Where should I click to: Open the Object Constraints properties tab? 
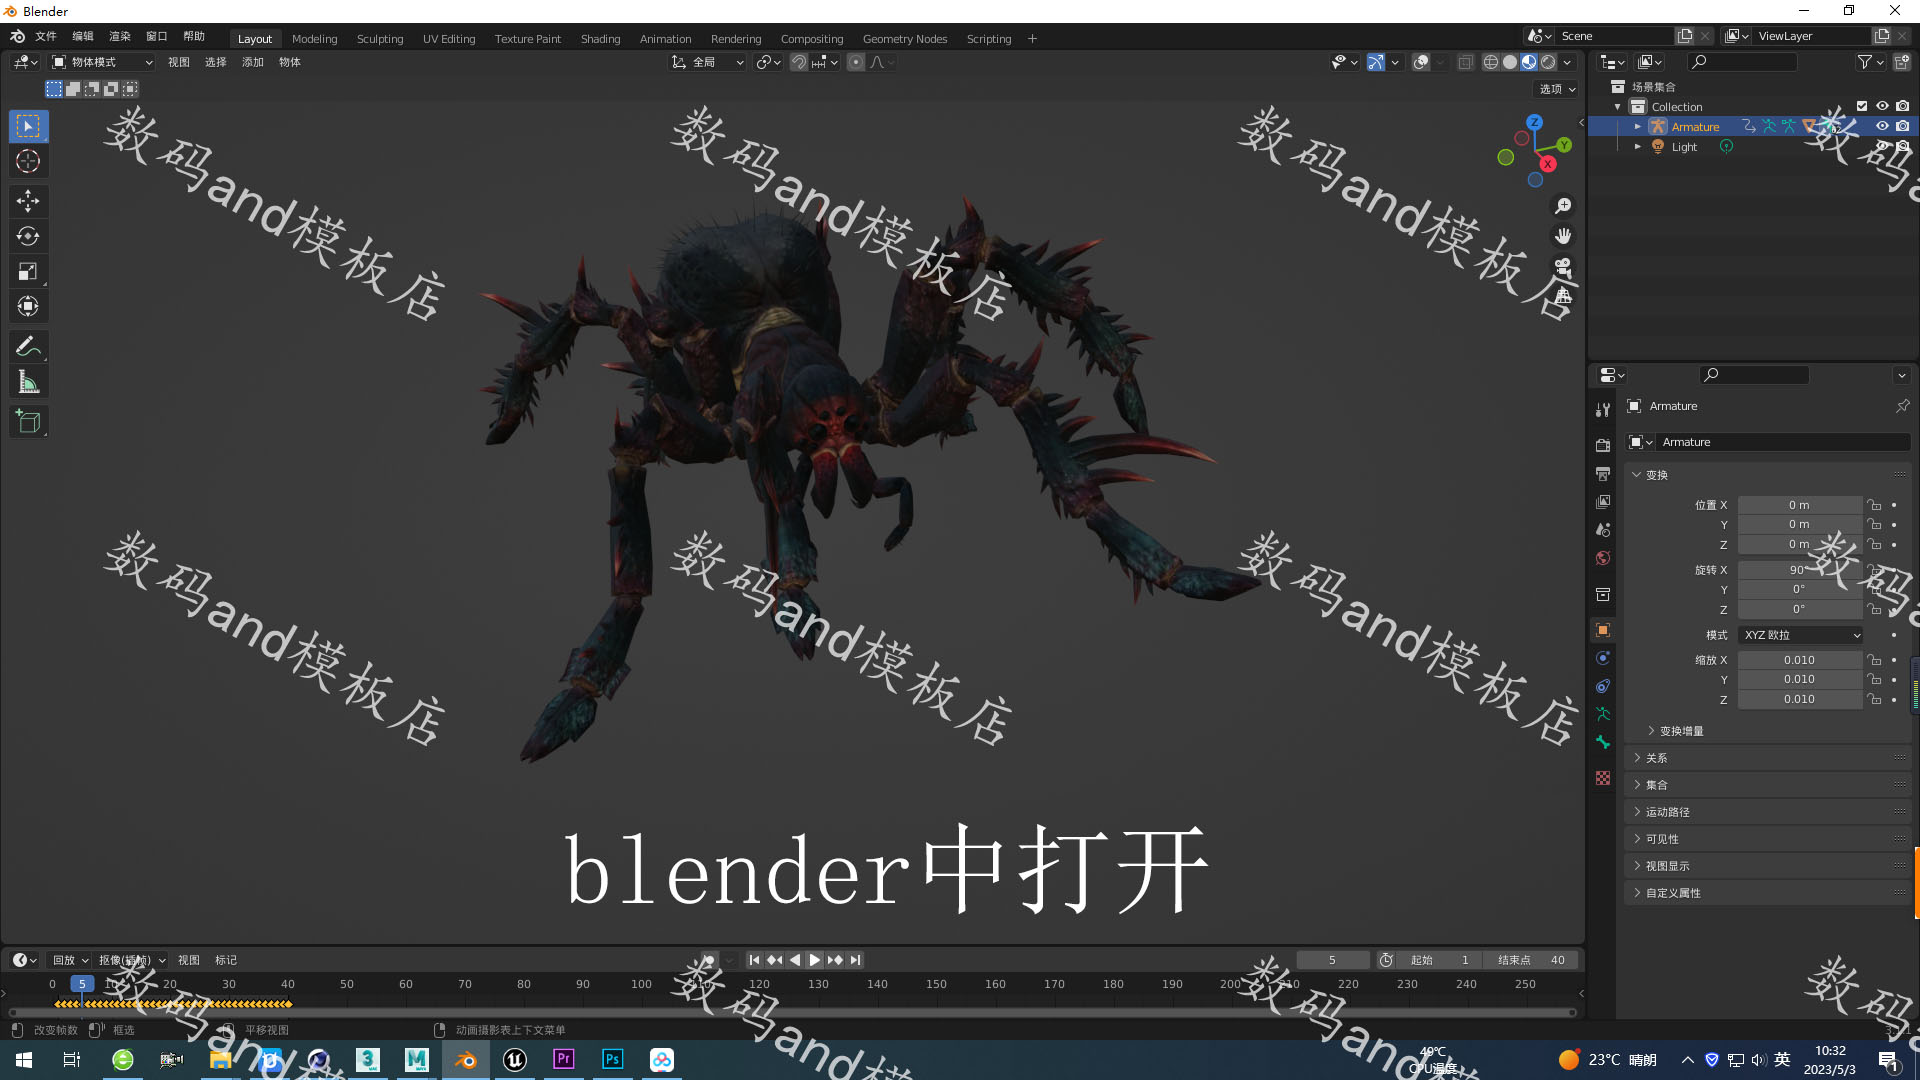1603,686
